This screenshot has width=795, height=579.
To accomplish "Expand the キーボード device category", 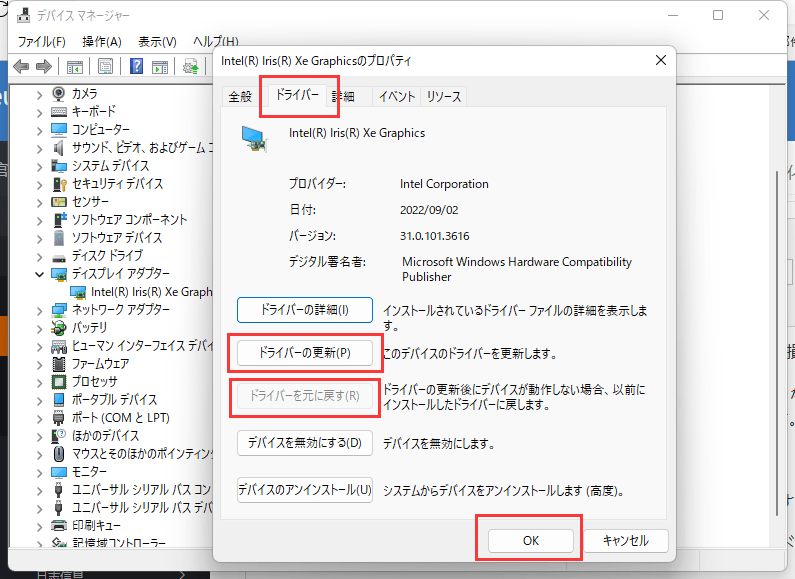I will click(40, 111).
